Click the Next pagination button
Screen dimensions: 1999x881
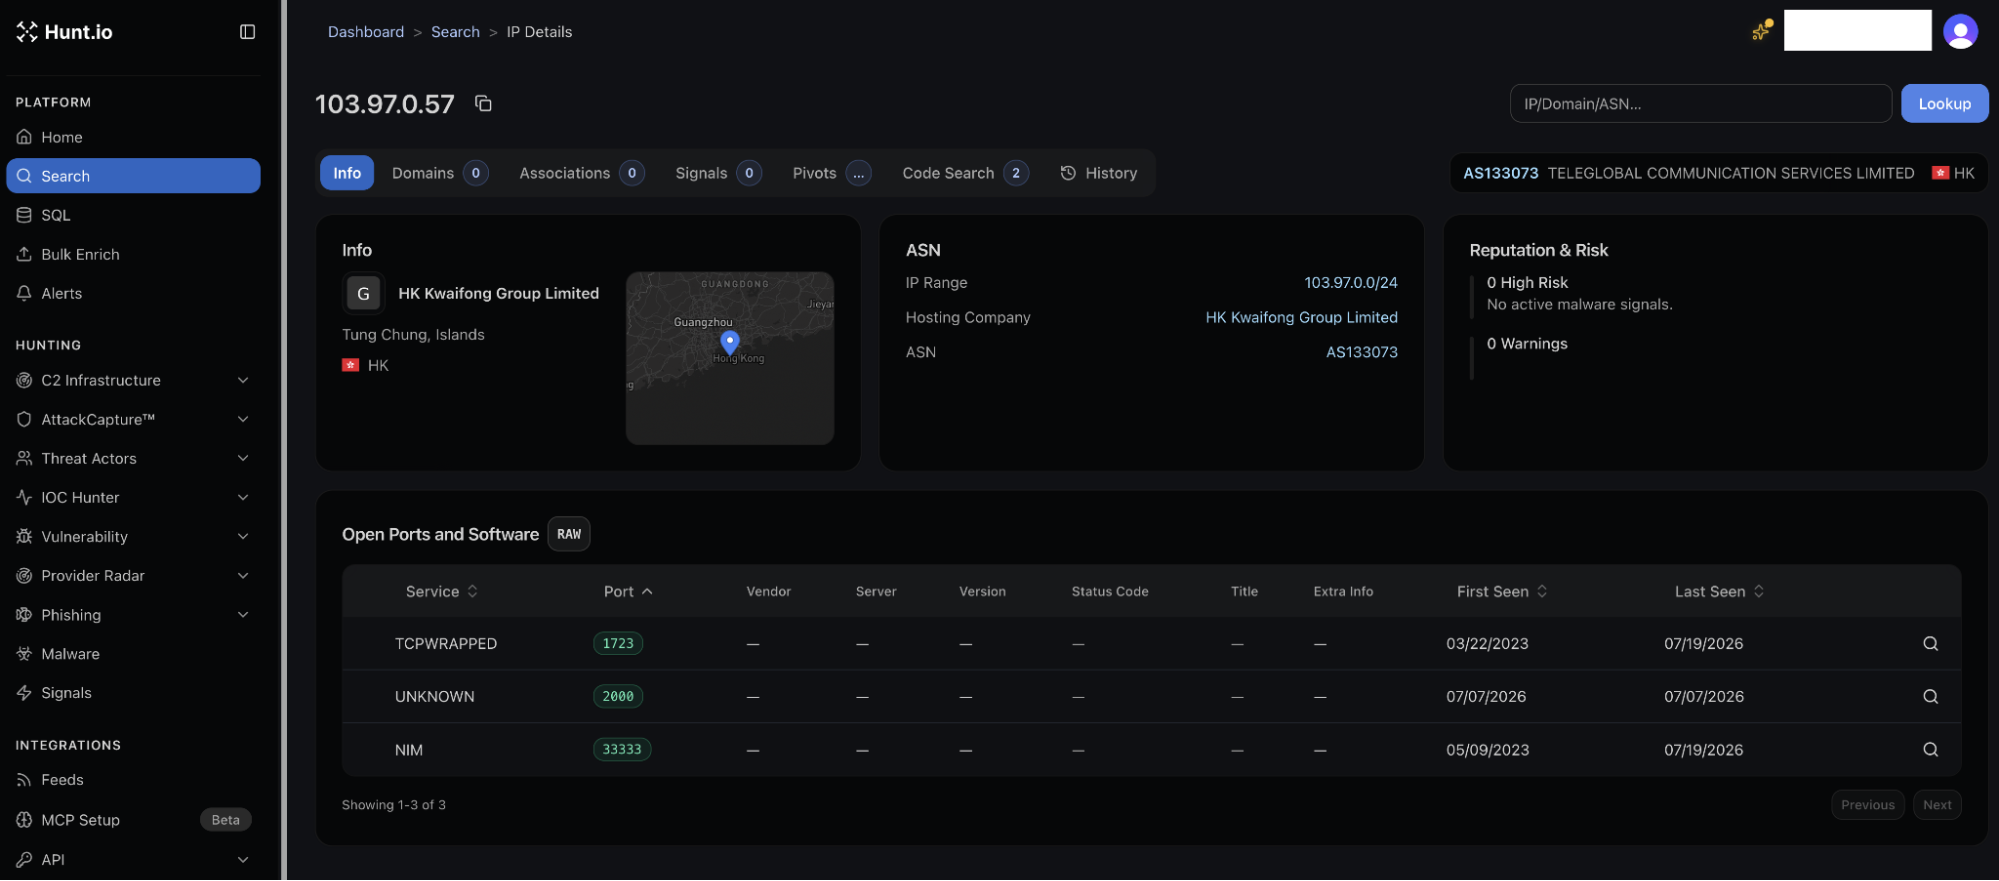[x=1937, y=805]
